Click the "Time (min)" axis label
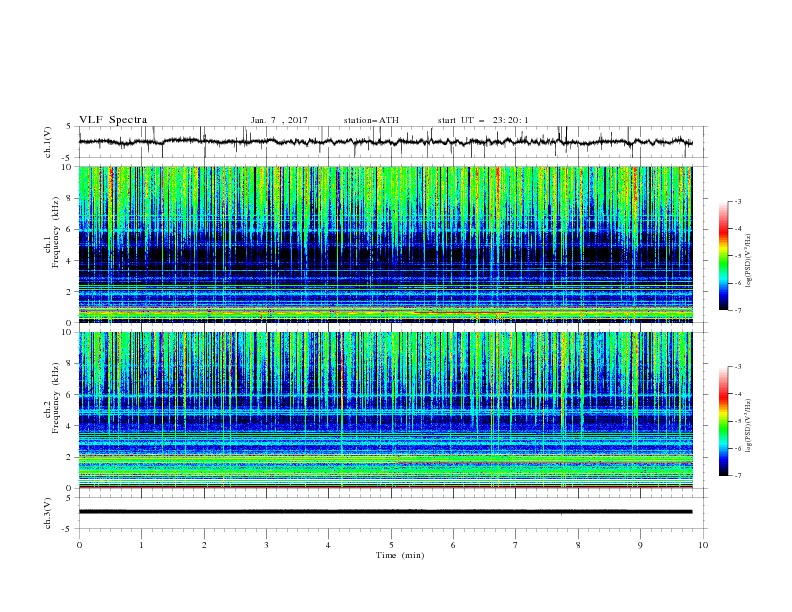Screen dimensions: 792x612 (x=400, y=555)
